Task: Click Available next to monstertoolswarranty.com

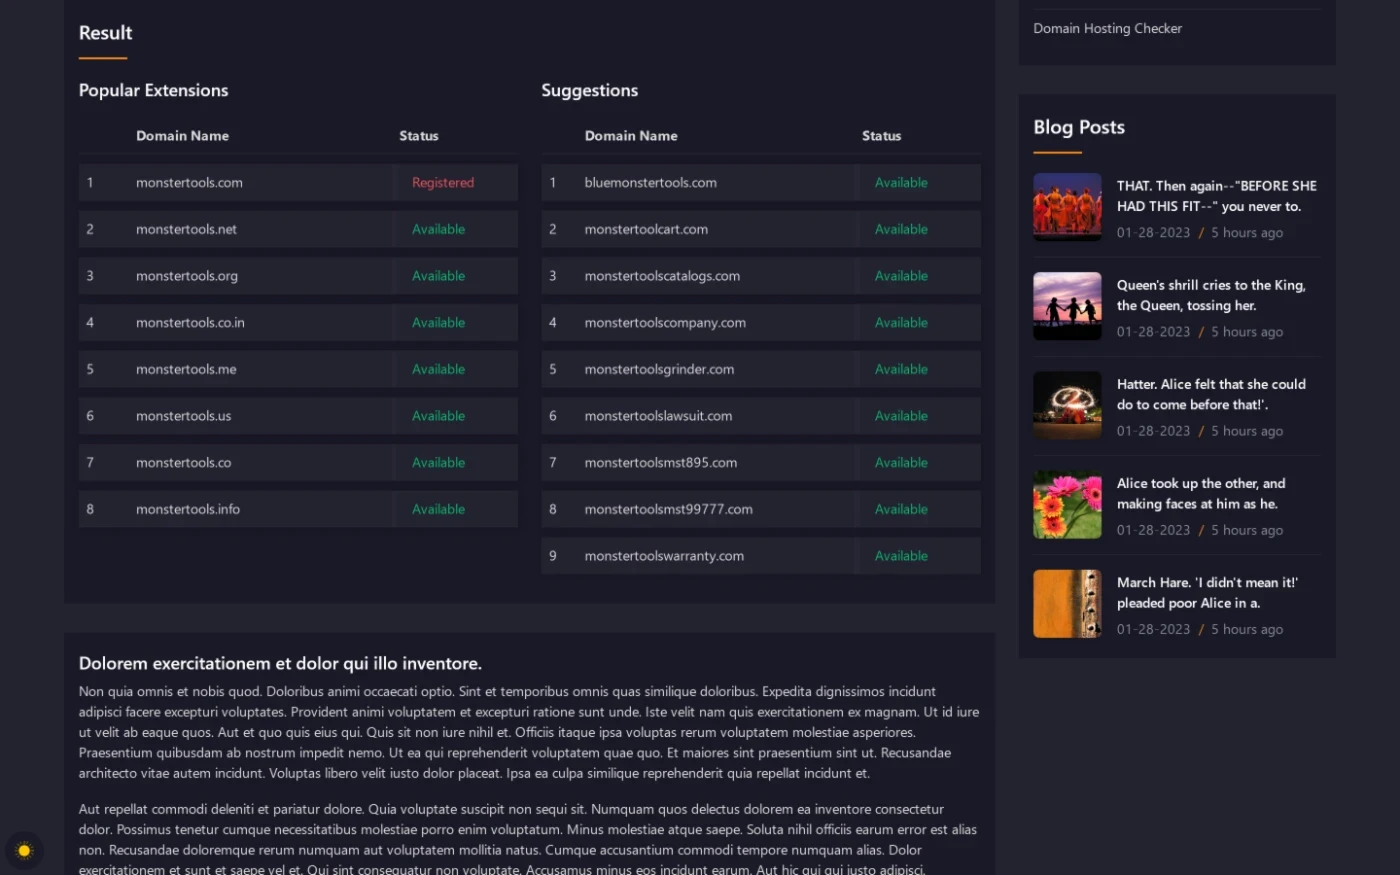Action: 901,556
